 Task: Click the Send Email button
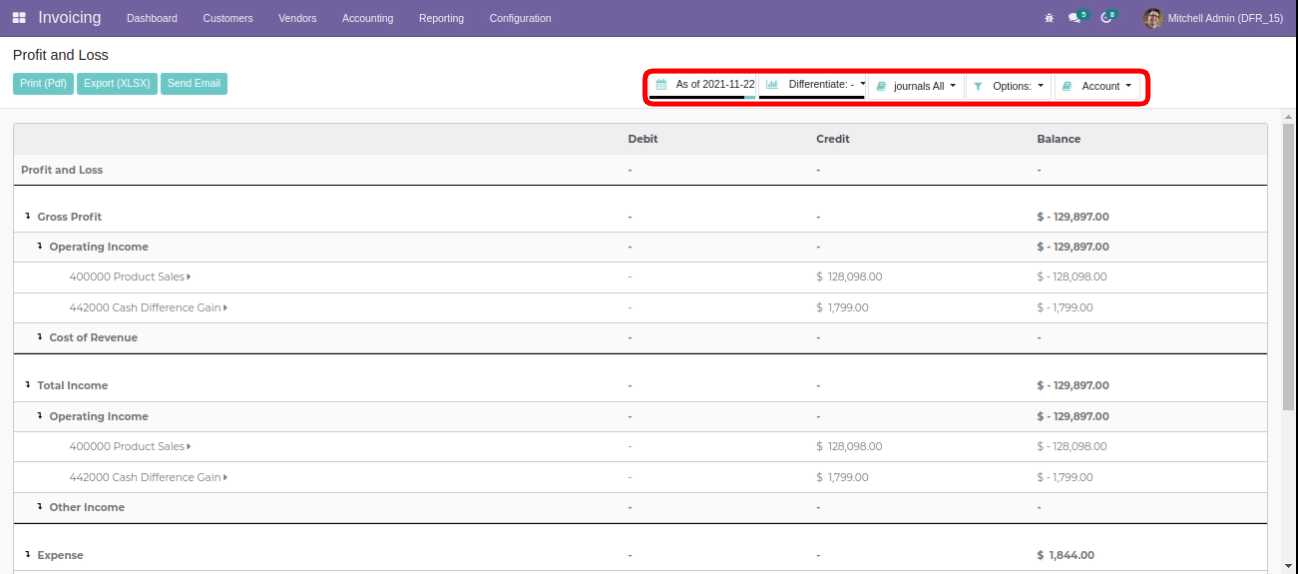click(193, 84)
